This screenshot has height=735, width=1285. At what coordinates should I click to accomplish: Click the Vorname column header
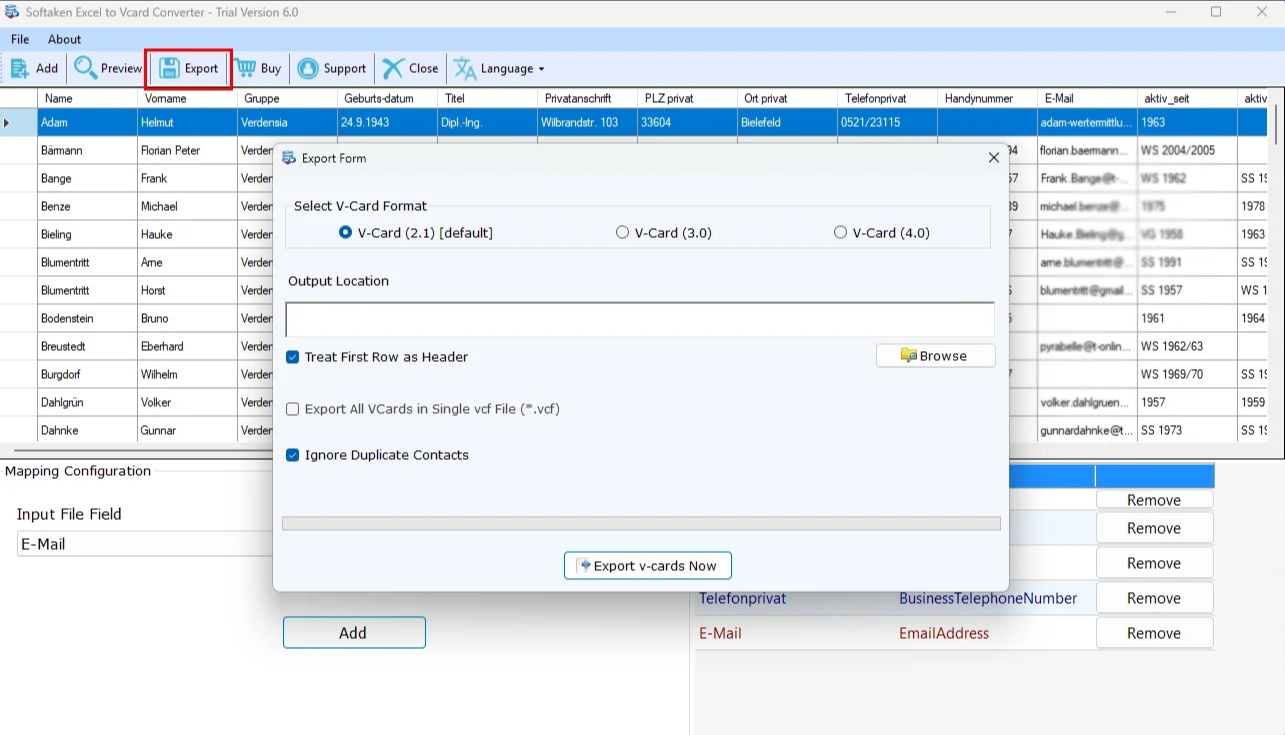tap(187, 98)
